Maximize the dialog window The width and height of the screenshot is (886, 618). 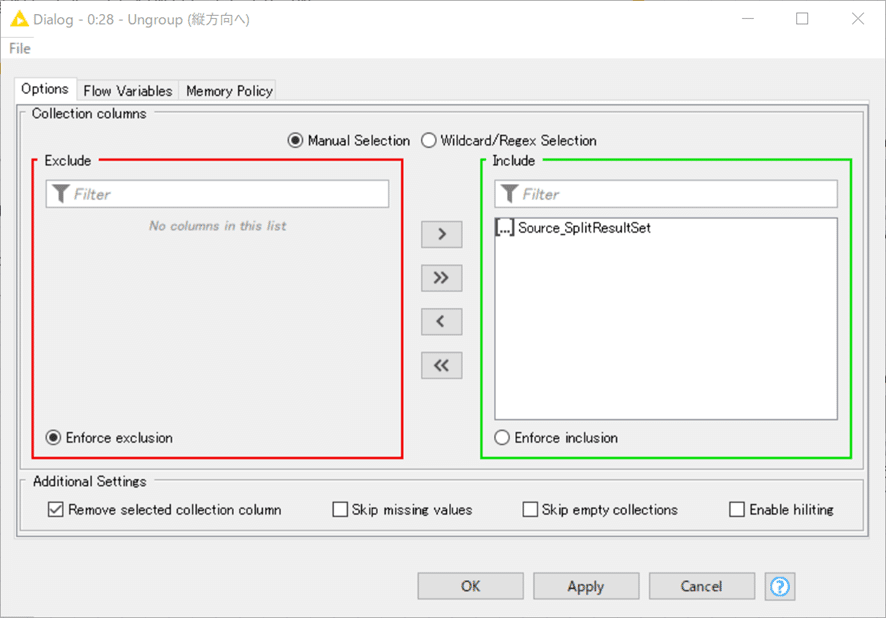click(x=802, y=19)
